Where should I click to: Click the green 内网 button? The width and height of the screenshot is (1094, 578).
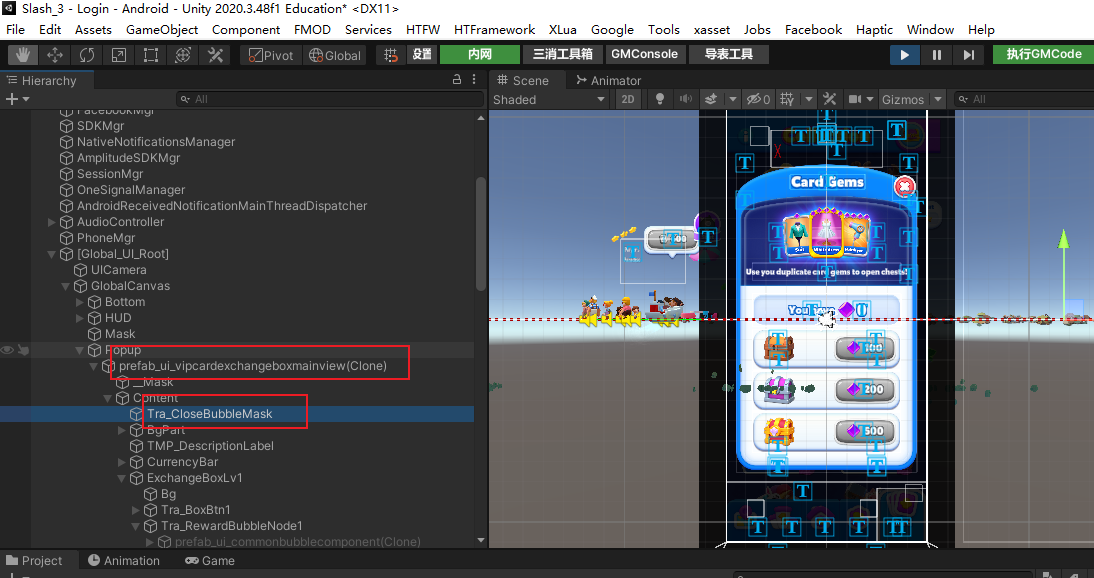tap(480, 54)
